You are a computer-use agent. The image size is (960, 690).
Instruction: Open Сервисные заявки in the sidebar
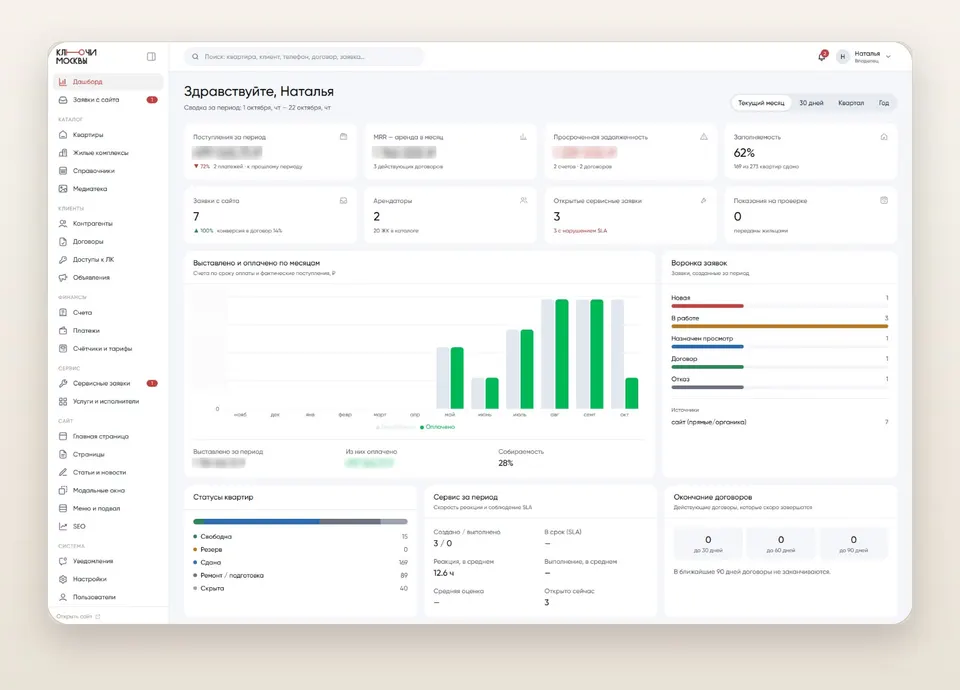108,383
